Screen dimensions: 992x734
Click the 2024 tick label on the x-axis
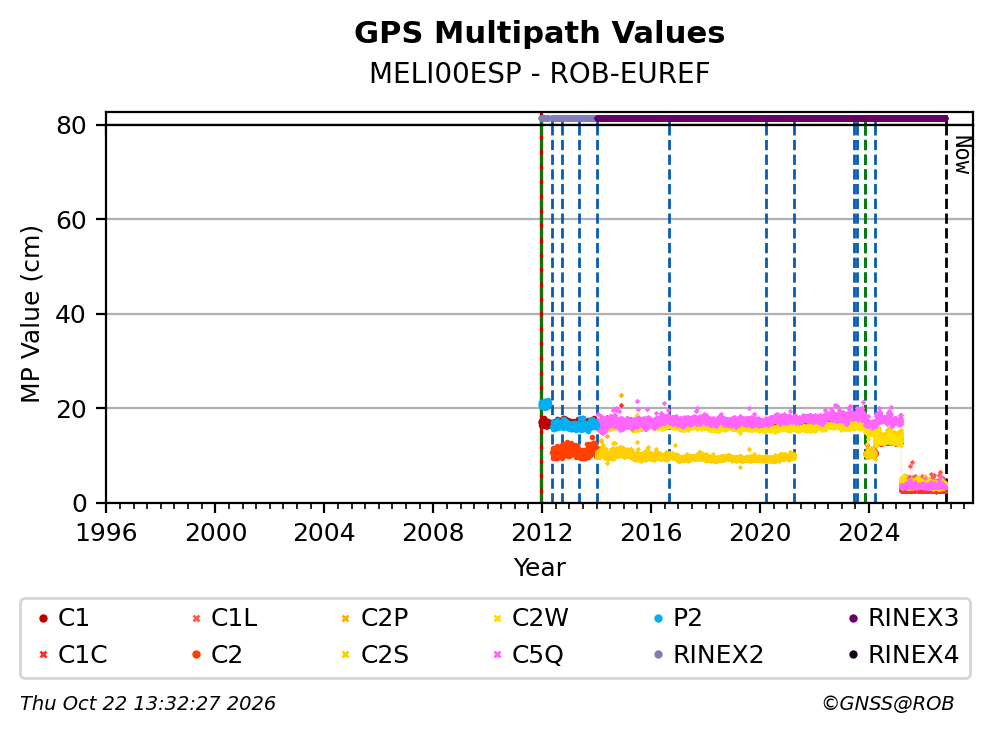point(869,533)
